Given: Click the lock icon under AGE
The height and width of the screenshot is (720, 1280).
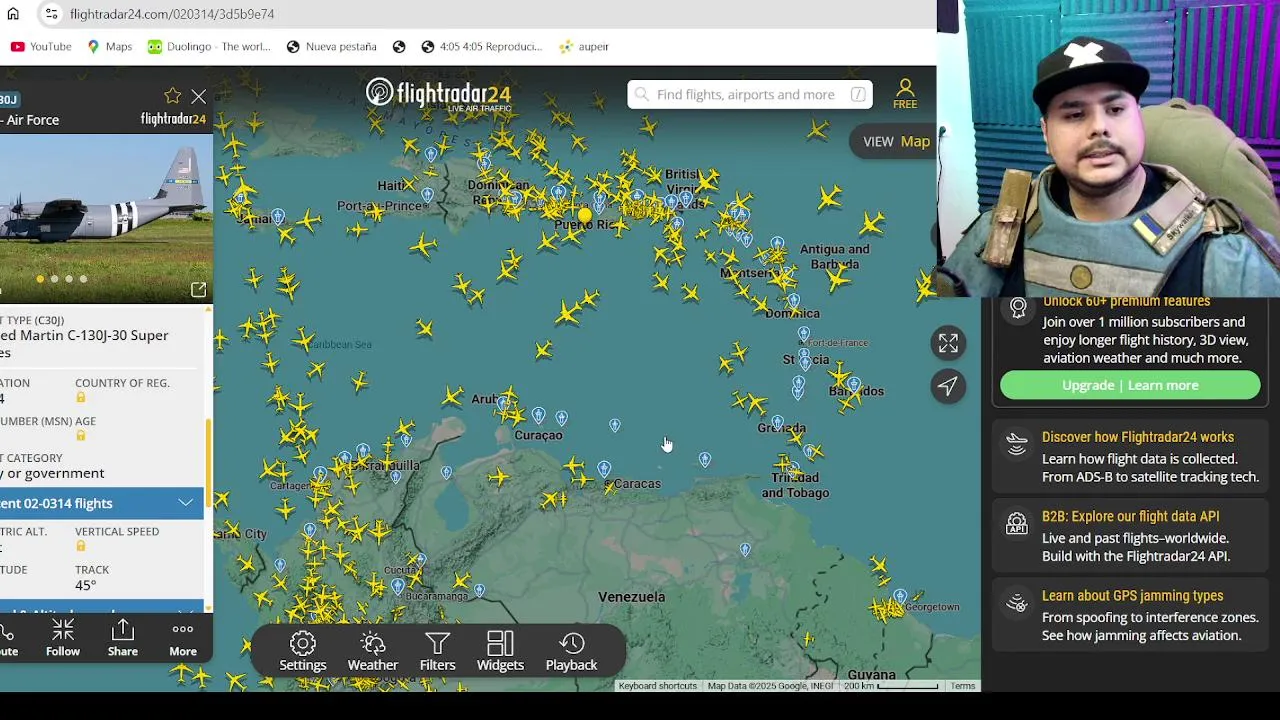Looking at the screenshot, I should point(81,436).
